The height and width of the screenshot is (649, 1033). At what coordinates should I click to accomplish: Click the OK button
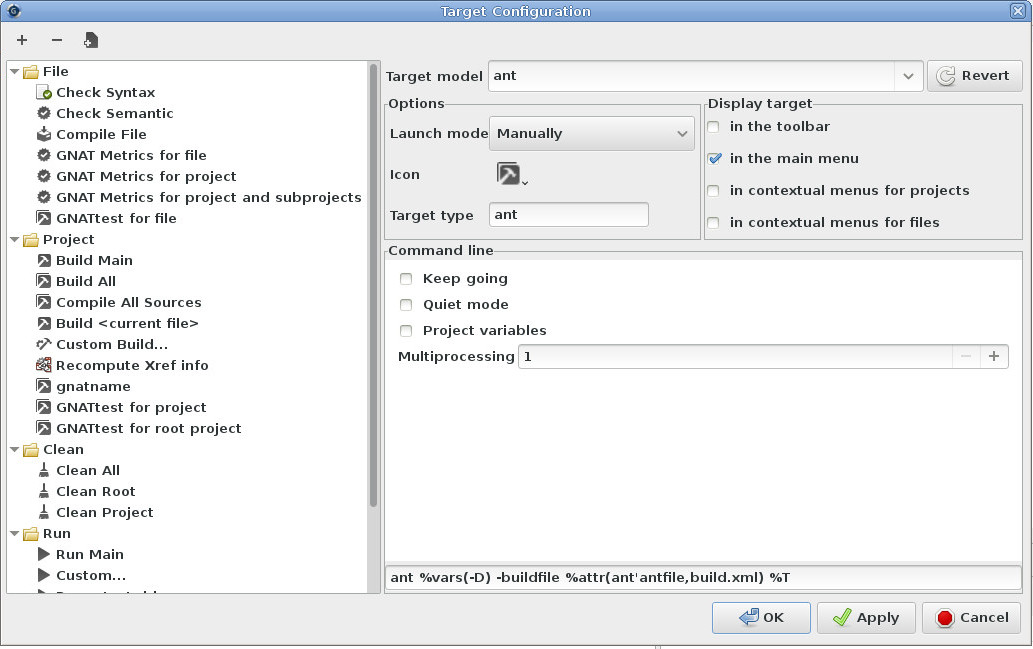761,617
